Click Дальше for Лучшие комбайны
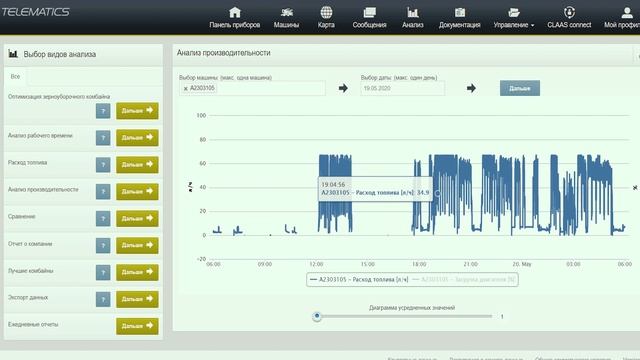 coord(137,272)
